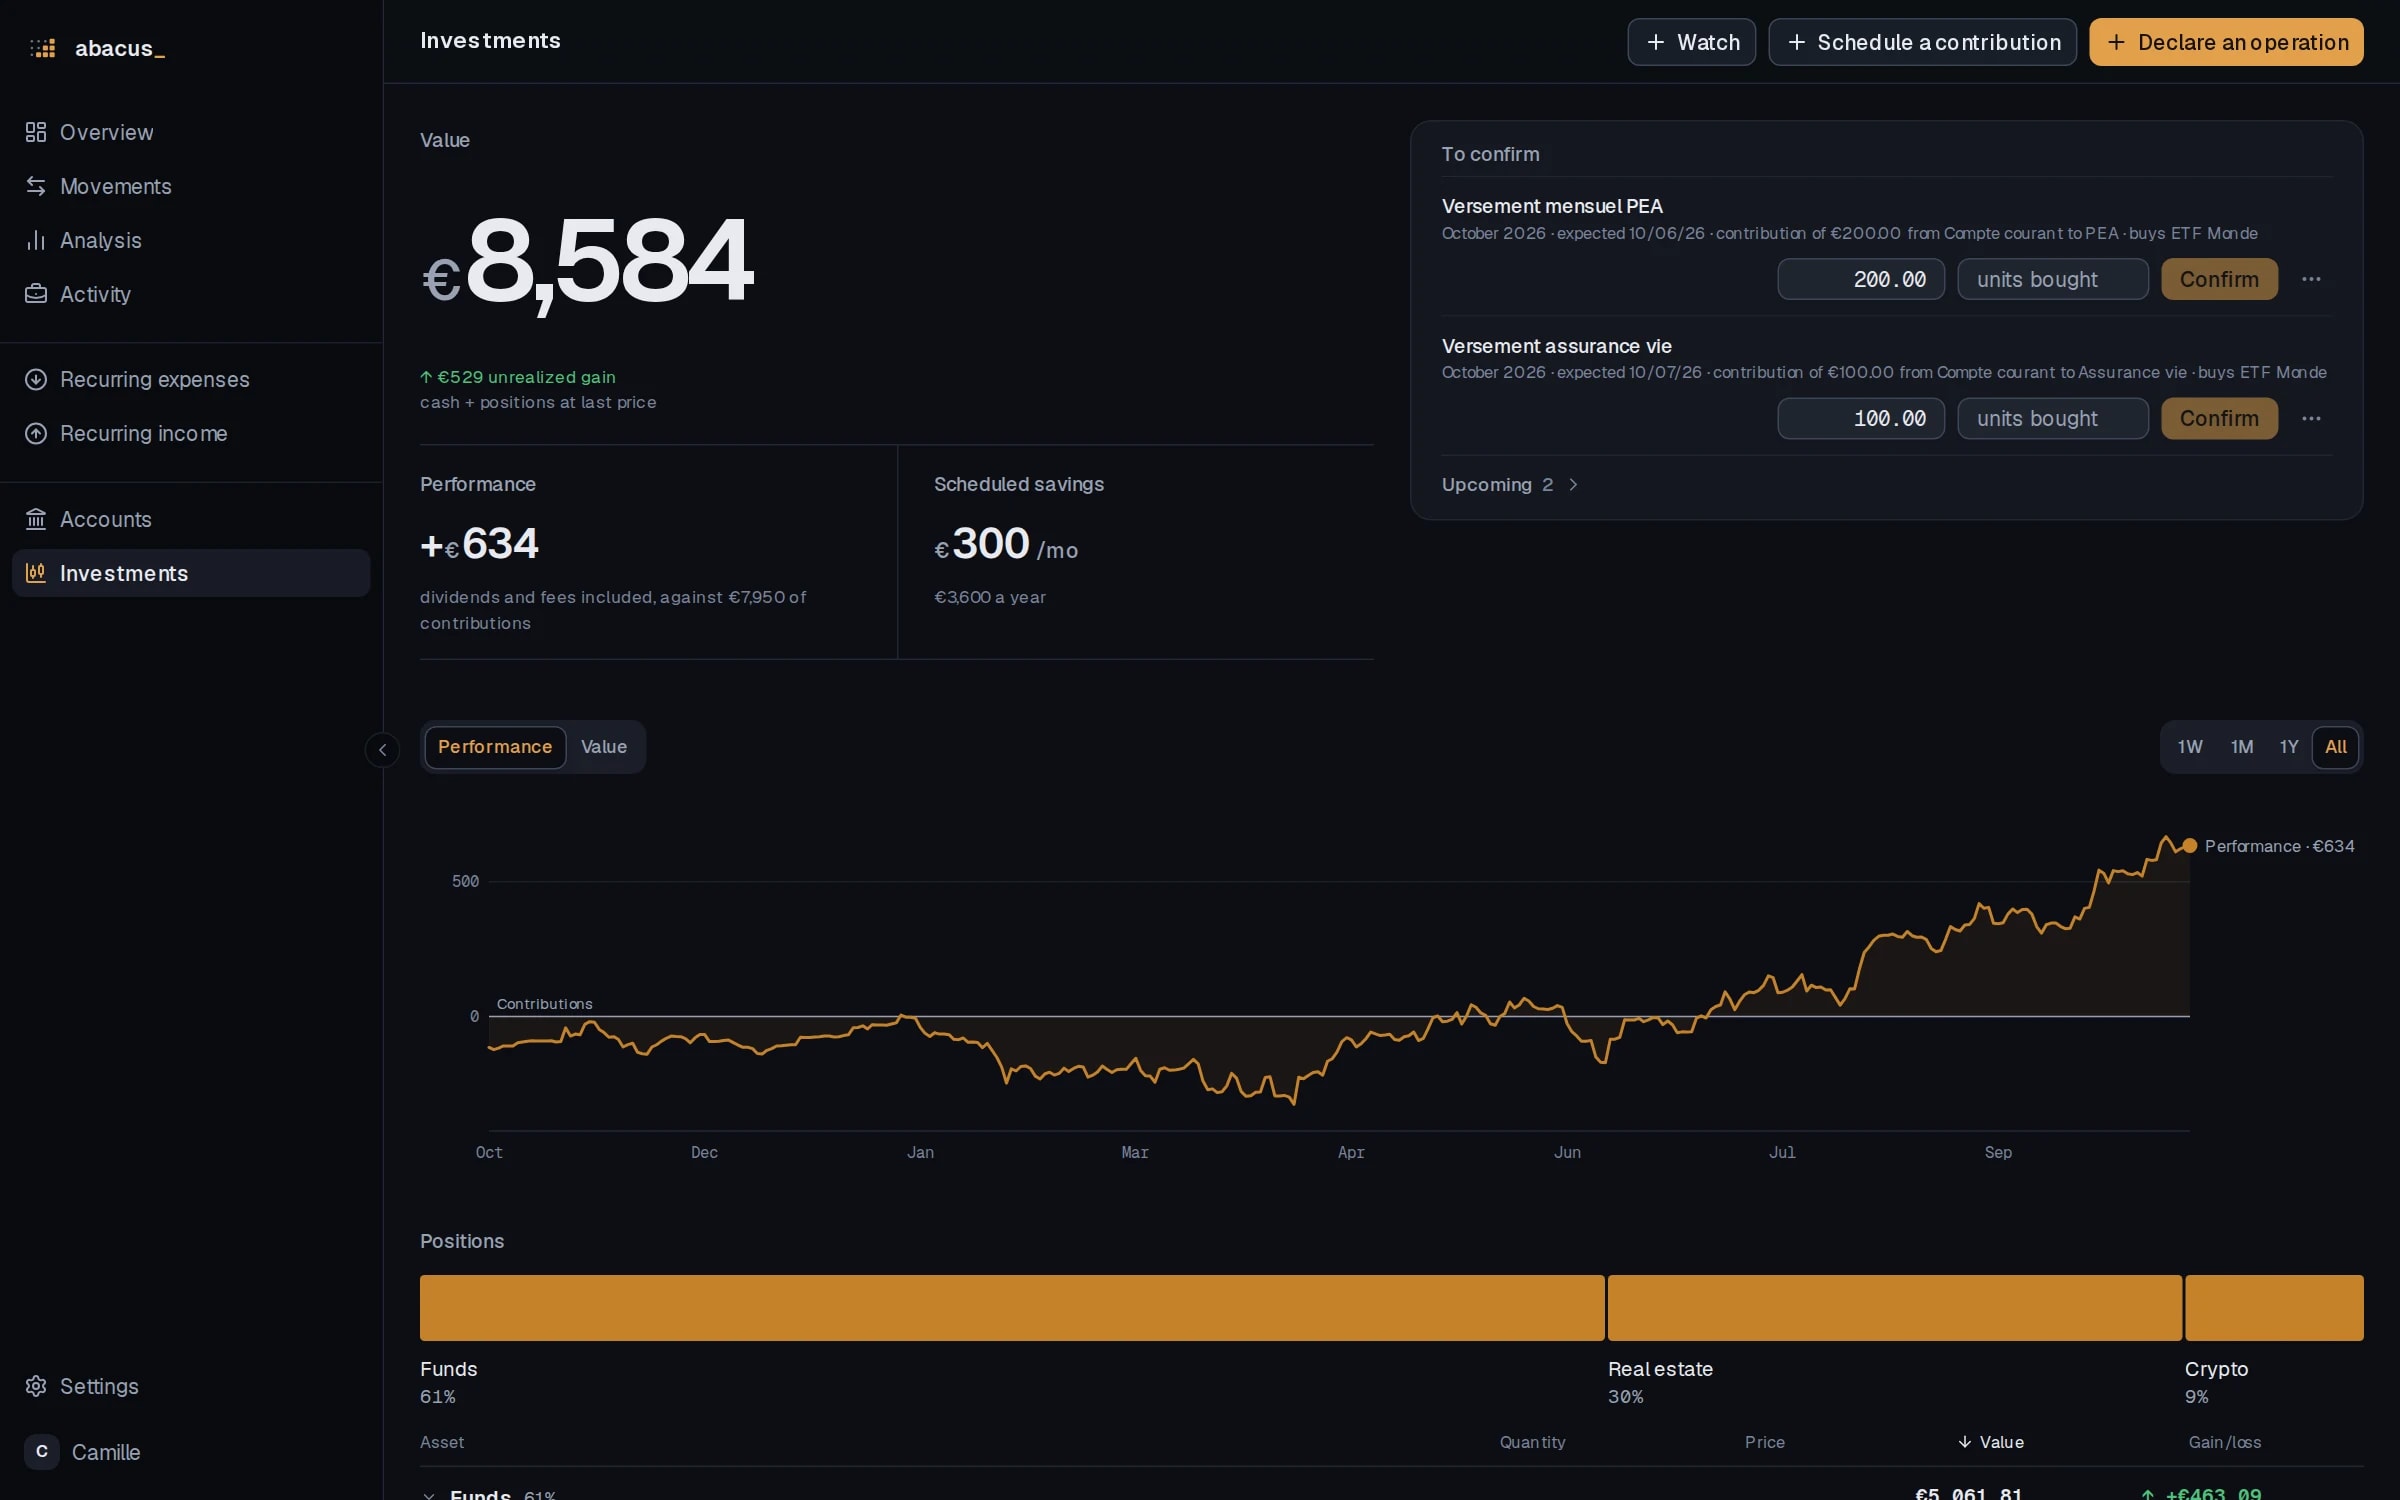2400x1500 pixels.
Task: Click units bought field for PEA
Action: (2053, 279)
